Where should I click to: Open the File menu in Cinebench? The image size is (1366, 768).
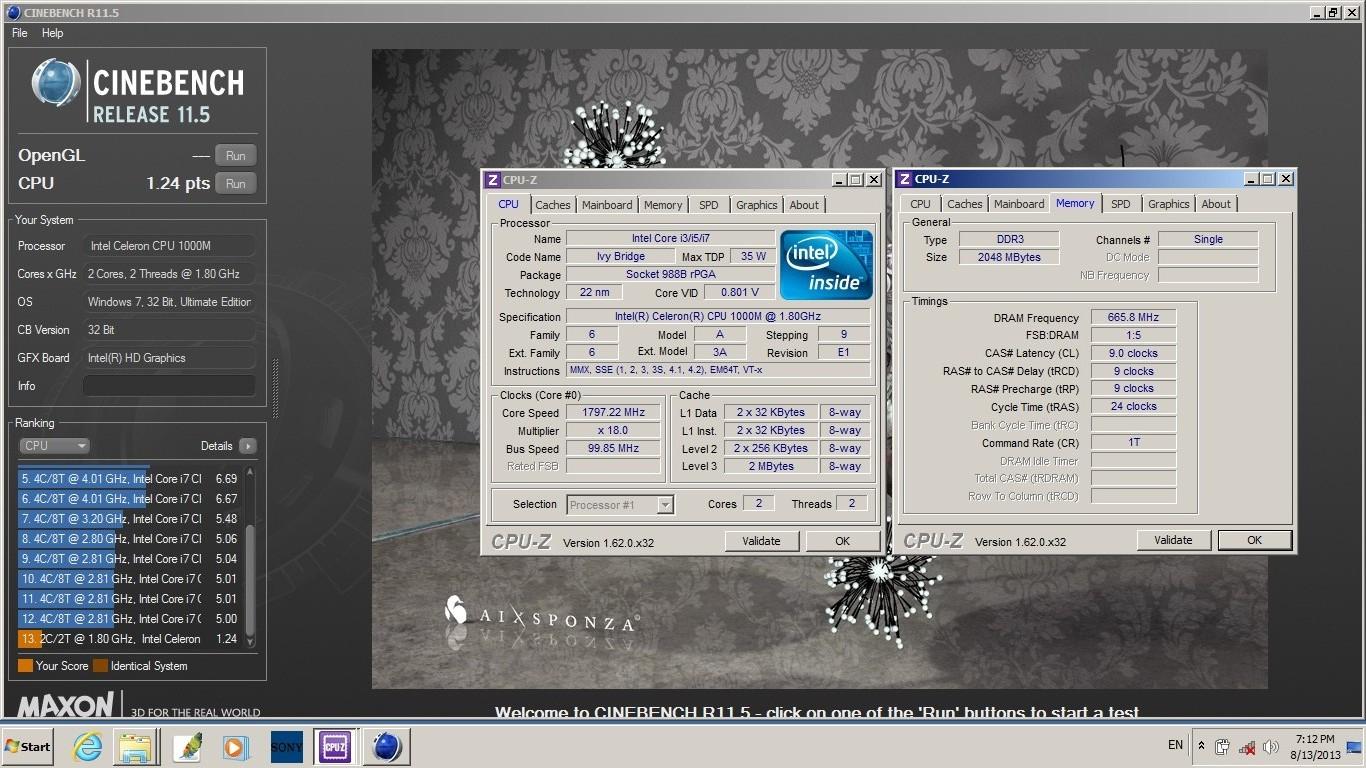pos(19,33)
